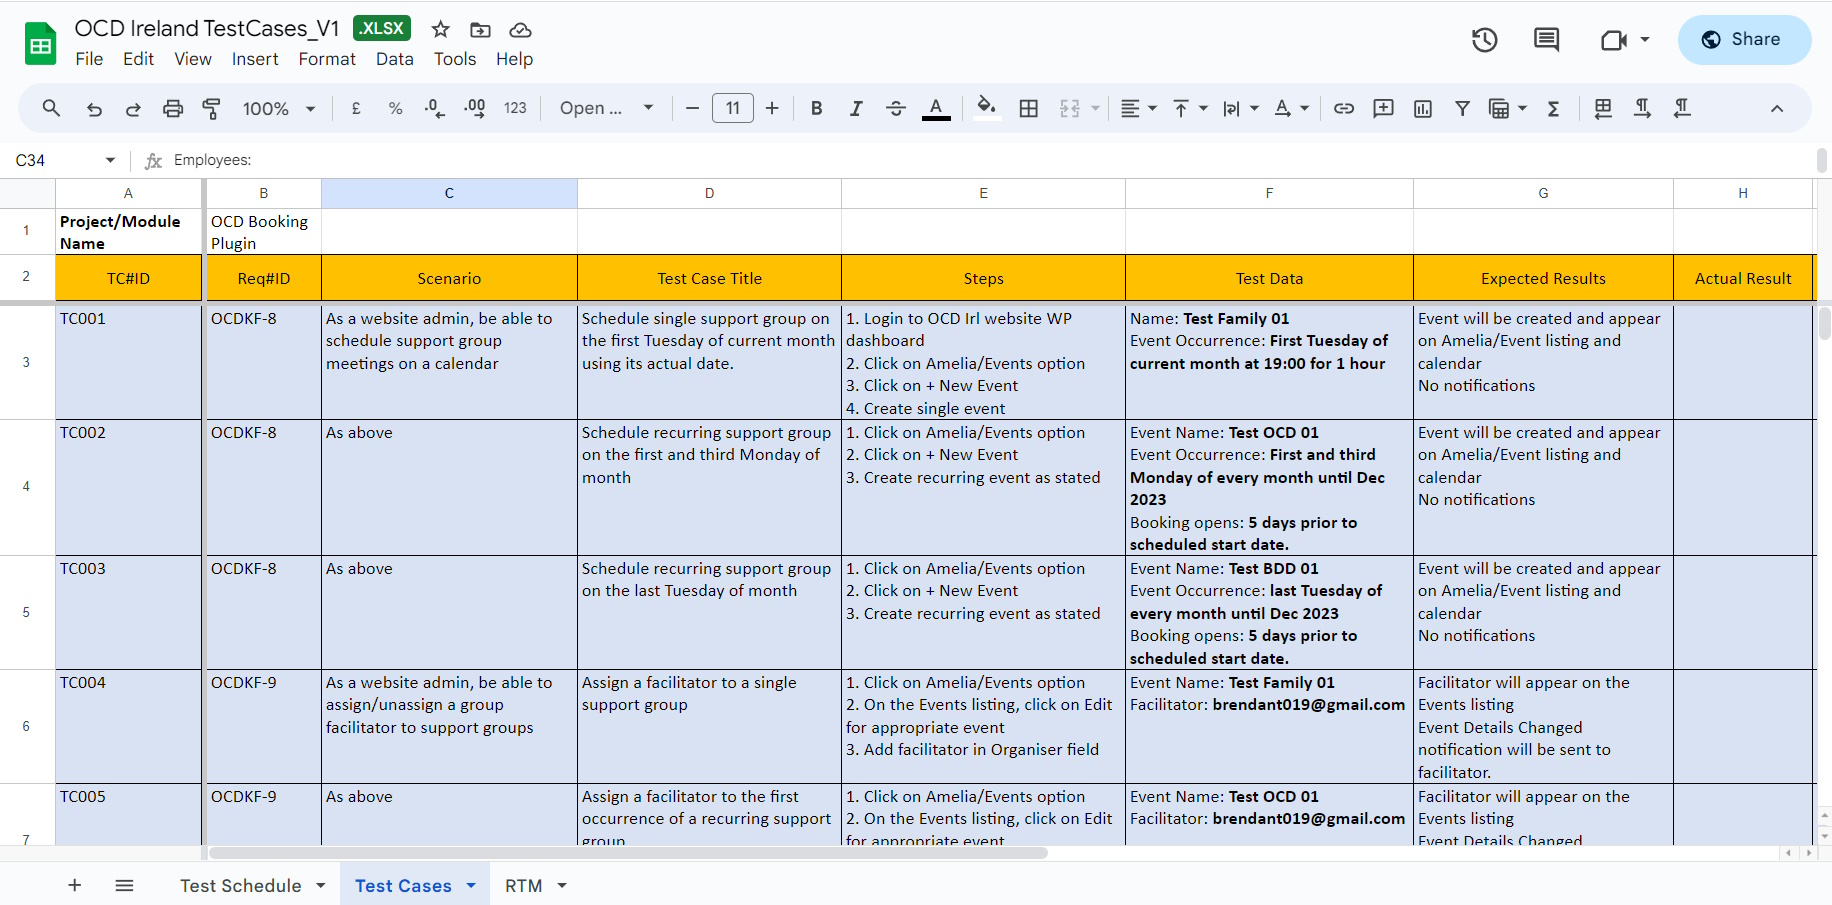Click the insert chart icon
Viewport: 1832px width, 905px height.
[1422, 108]
